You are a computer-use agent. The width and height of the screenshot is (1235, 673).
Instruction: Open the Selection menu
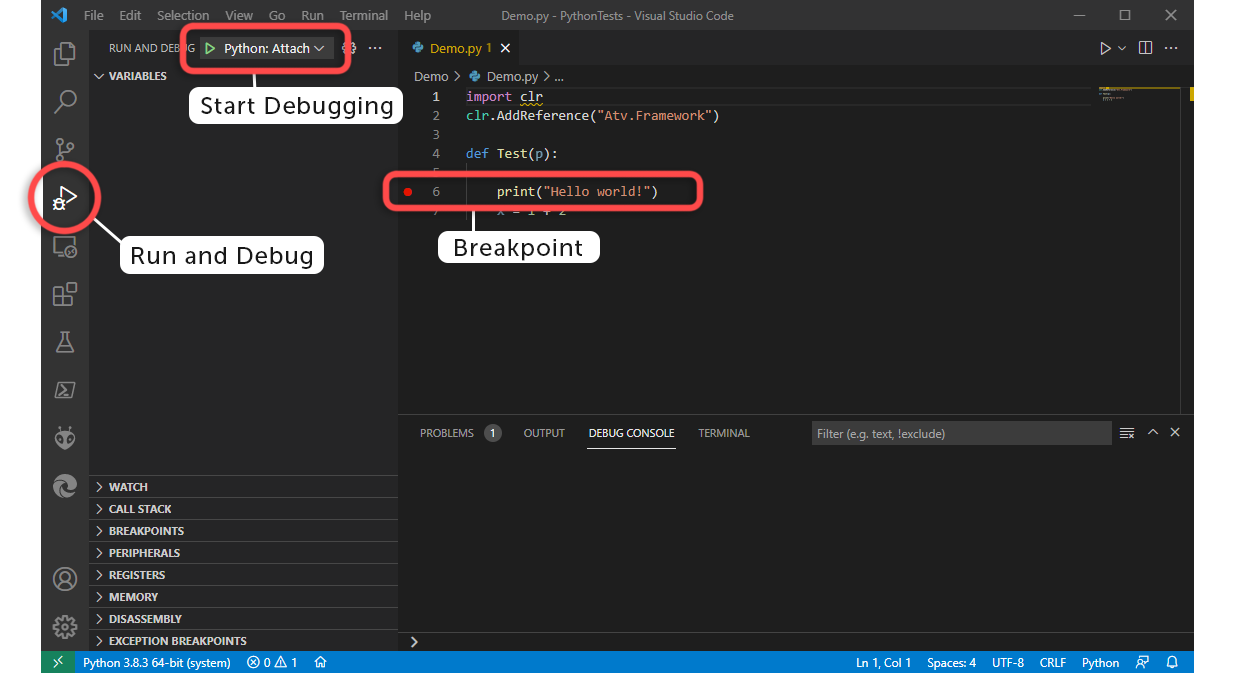click(183, 15)
